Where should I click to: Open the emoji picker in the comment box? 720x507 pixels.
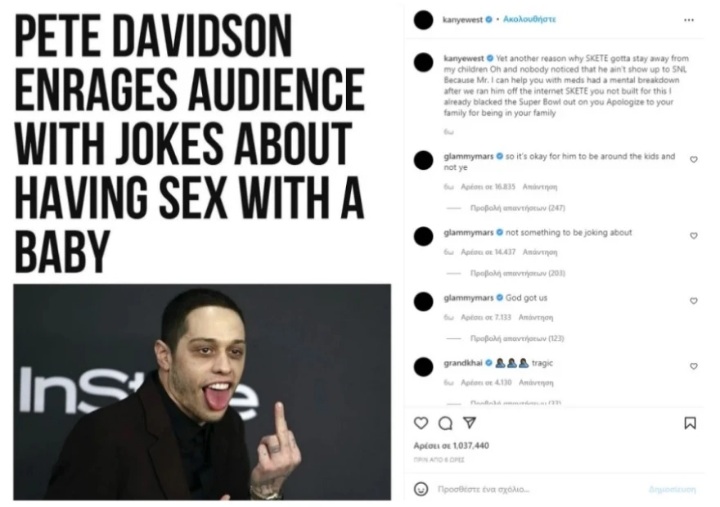tap(421, 489)
